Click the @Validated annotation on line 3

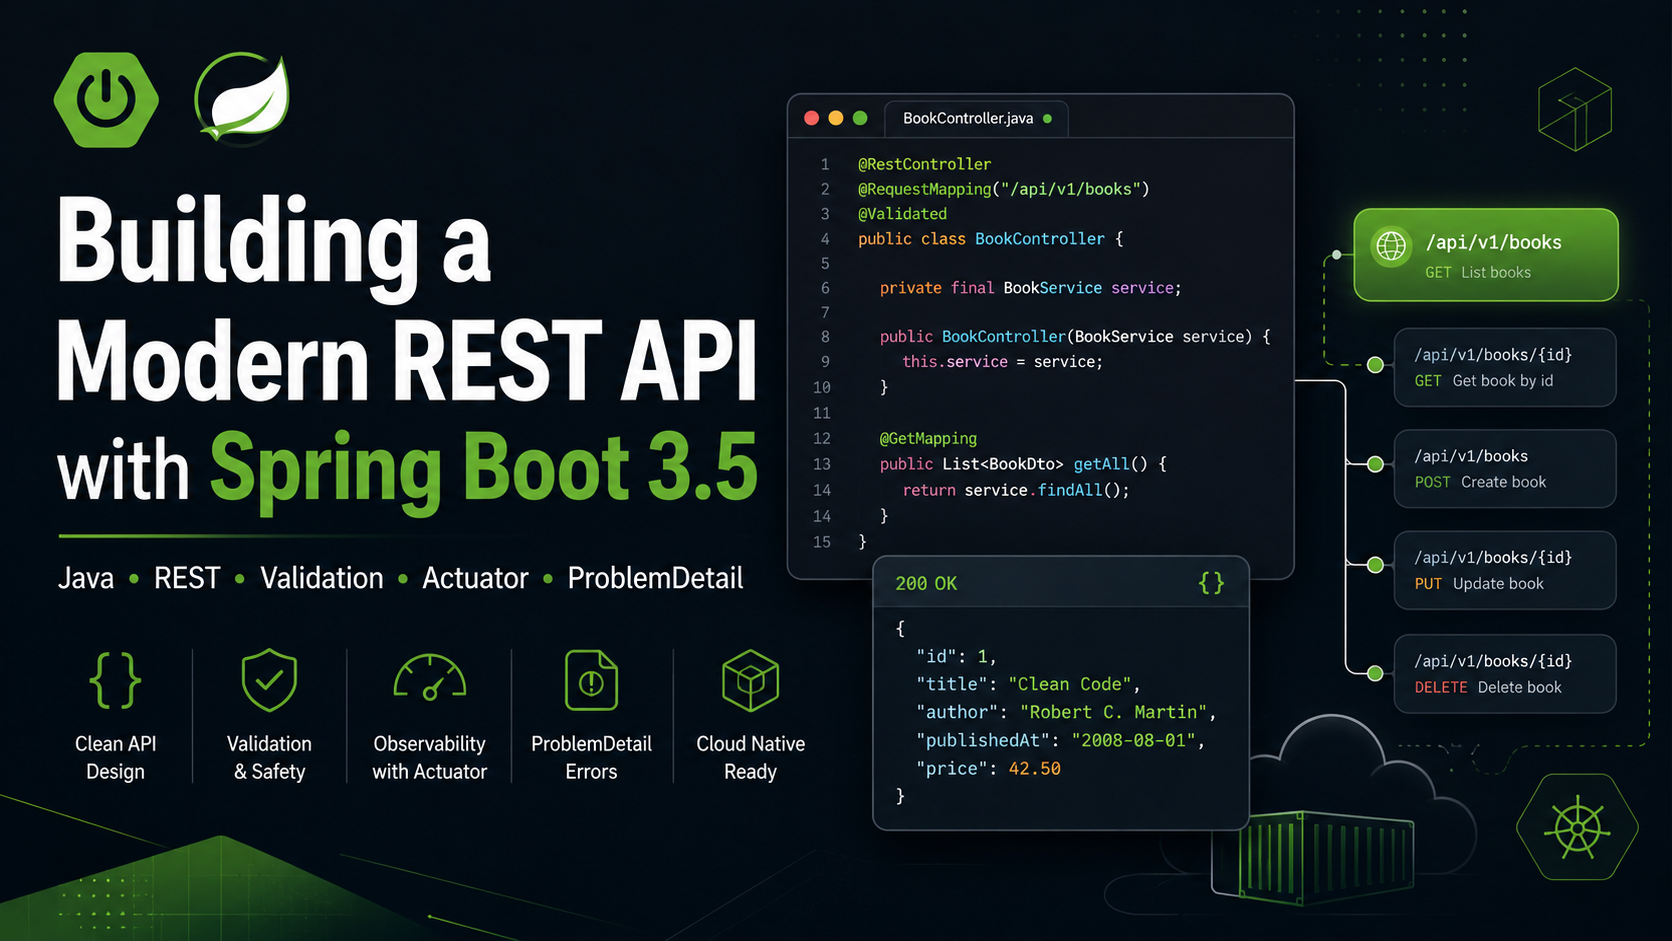pyautogui.click(x=902, y=214)
